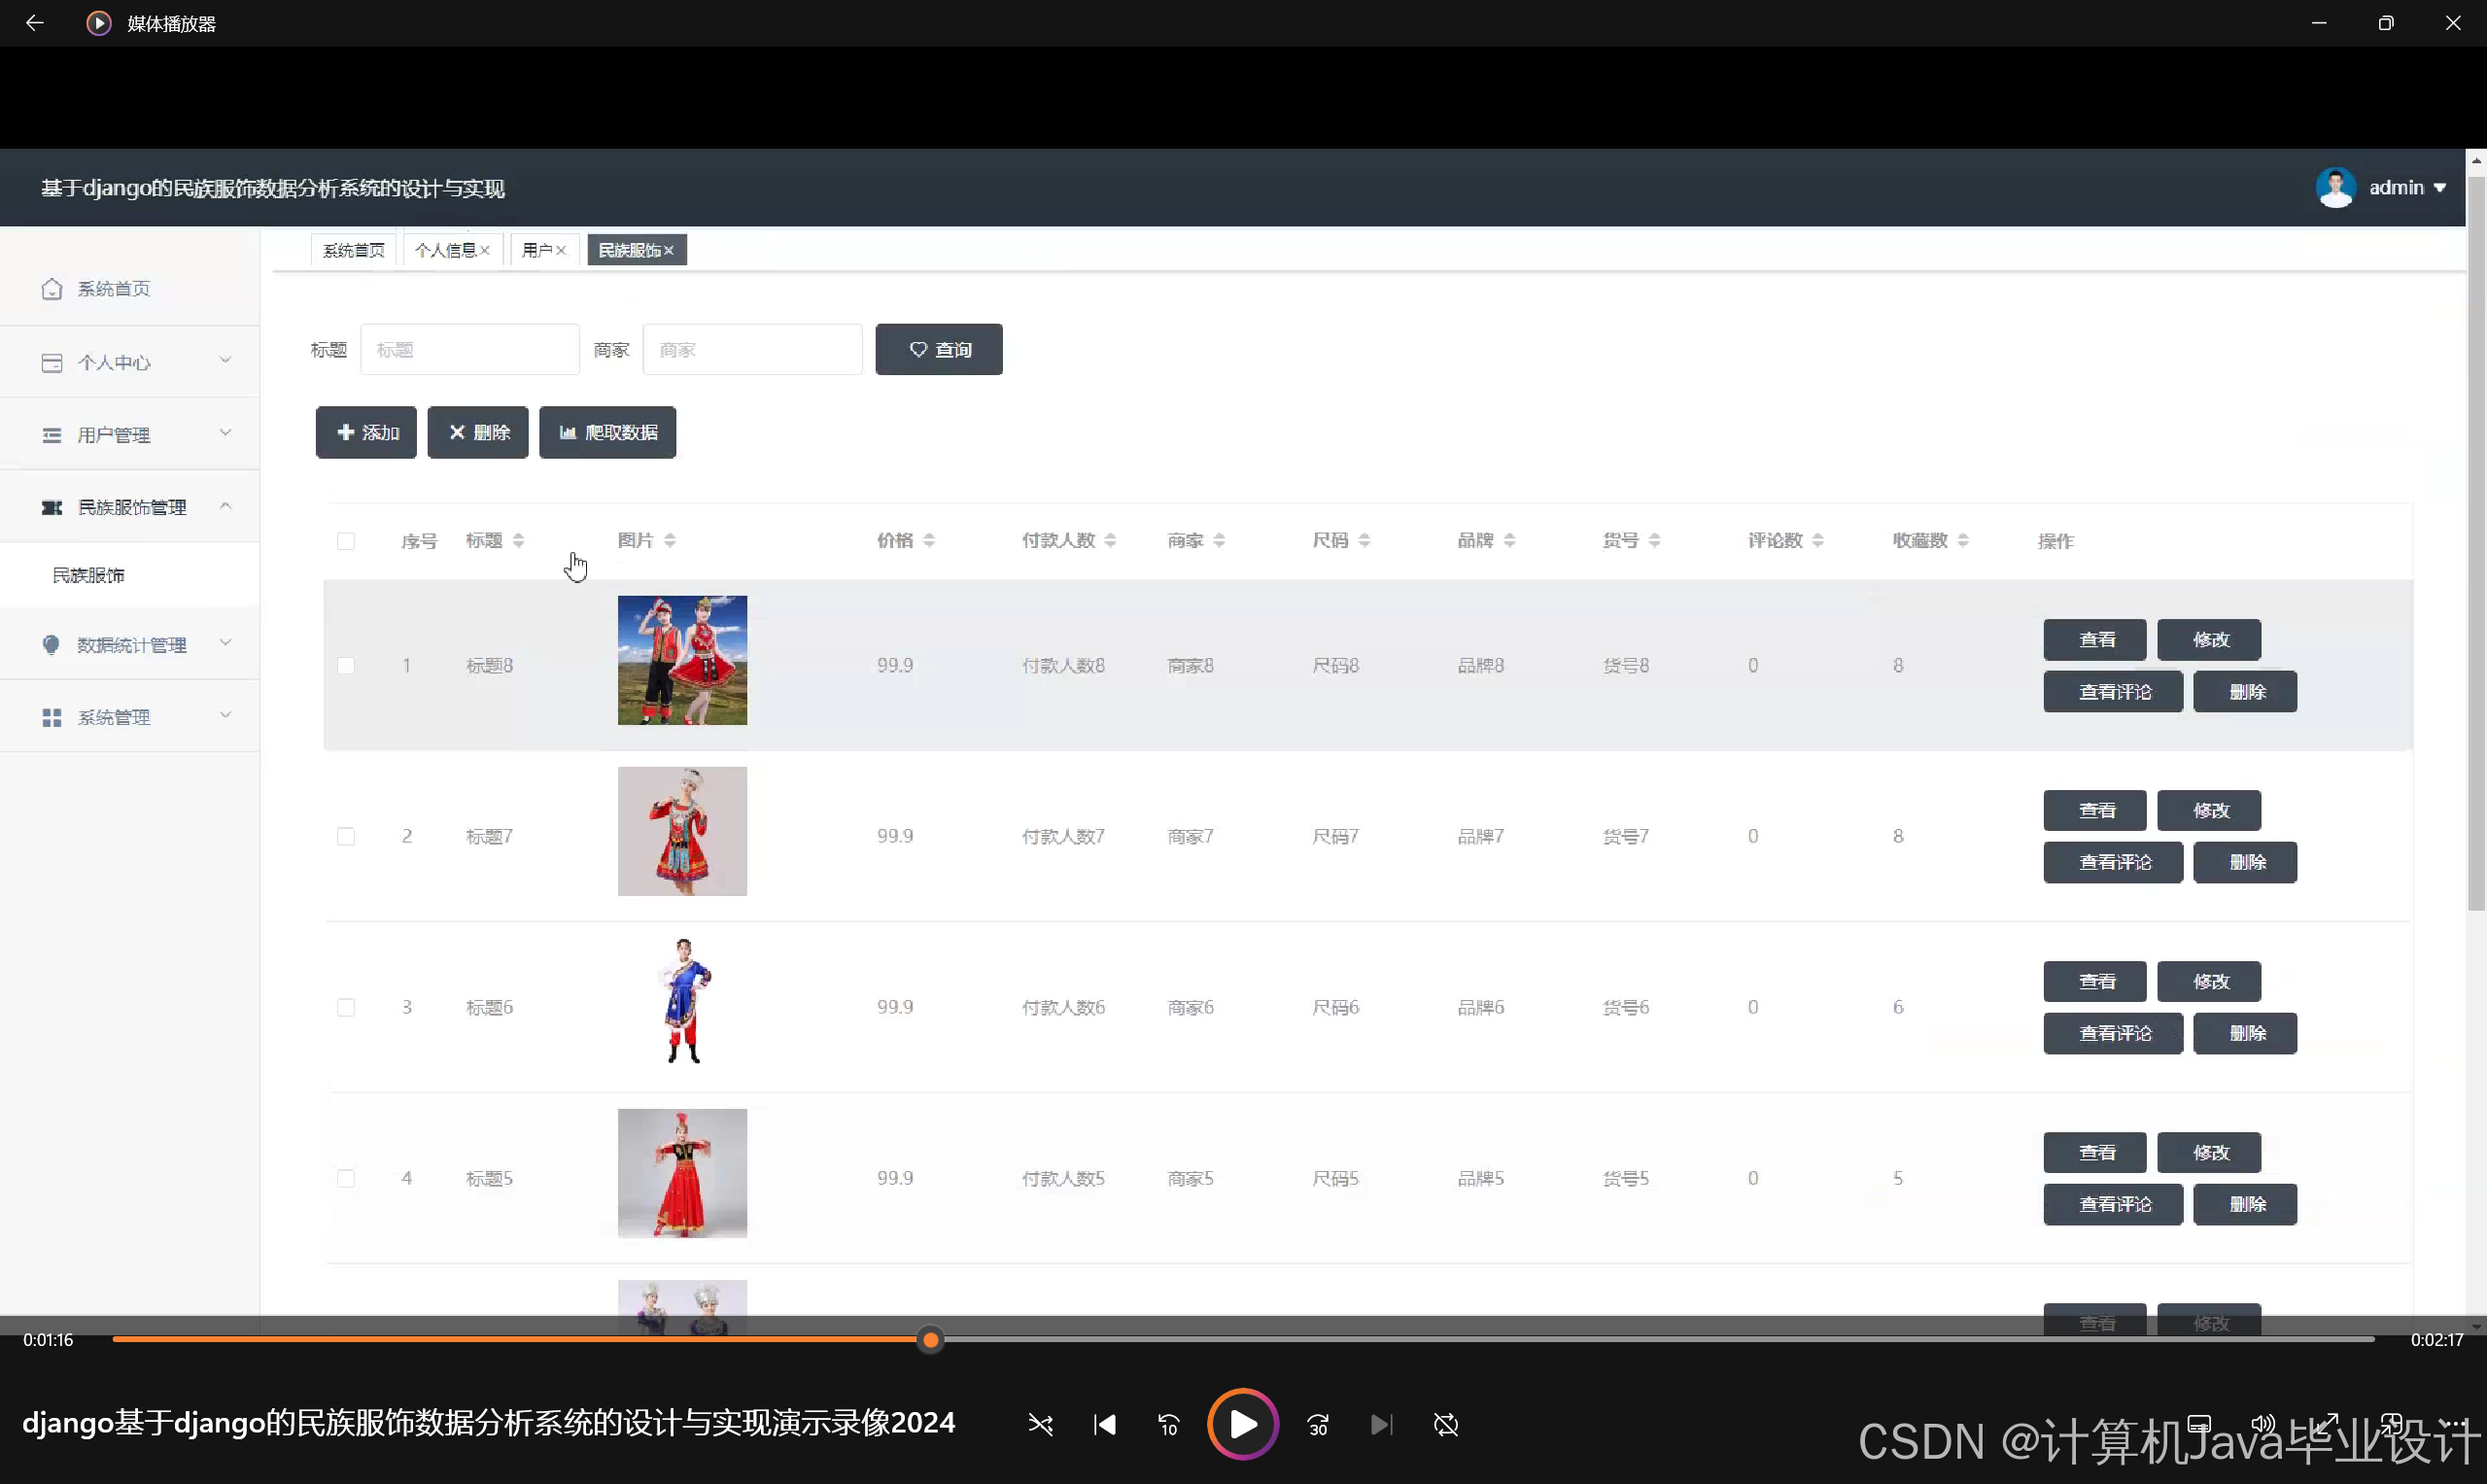Viewport: 2487px width, 1484px height.
Task: Click the page vertical scrollbar thumb
Action: click(2476, 545)
